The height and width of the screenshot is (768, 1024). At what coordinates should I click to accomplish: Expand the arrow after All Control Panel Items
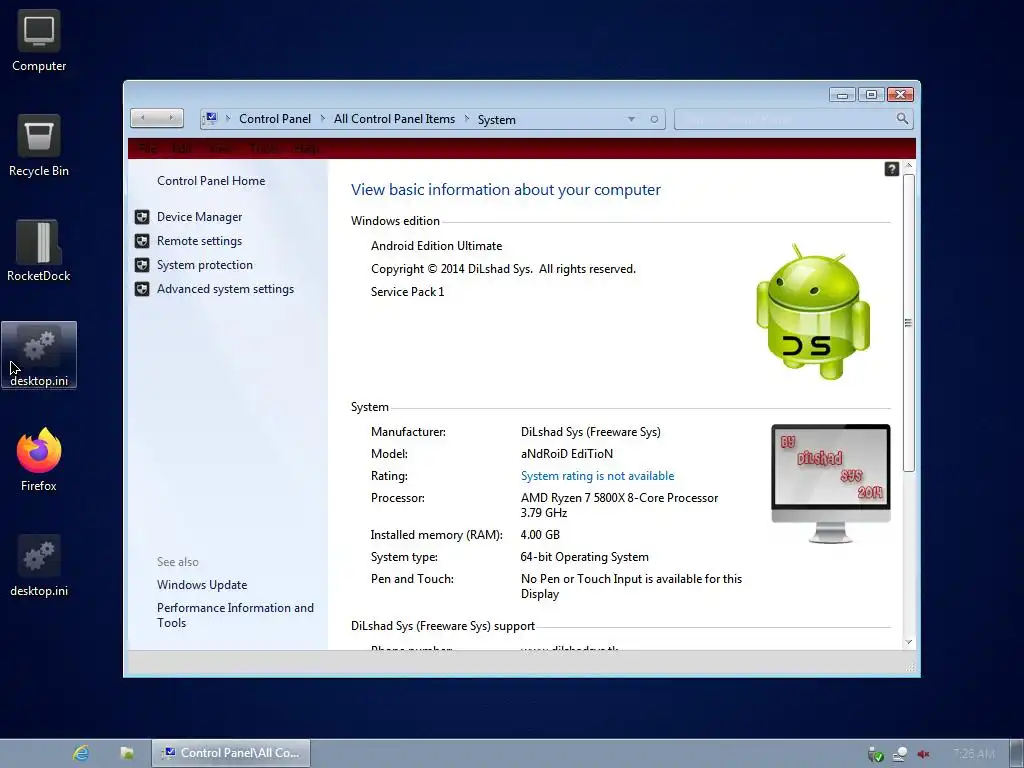467,118
